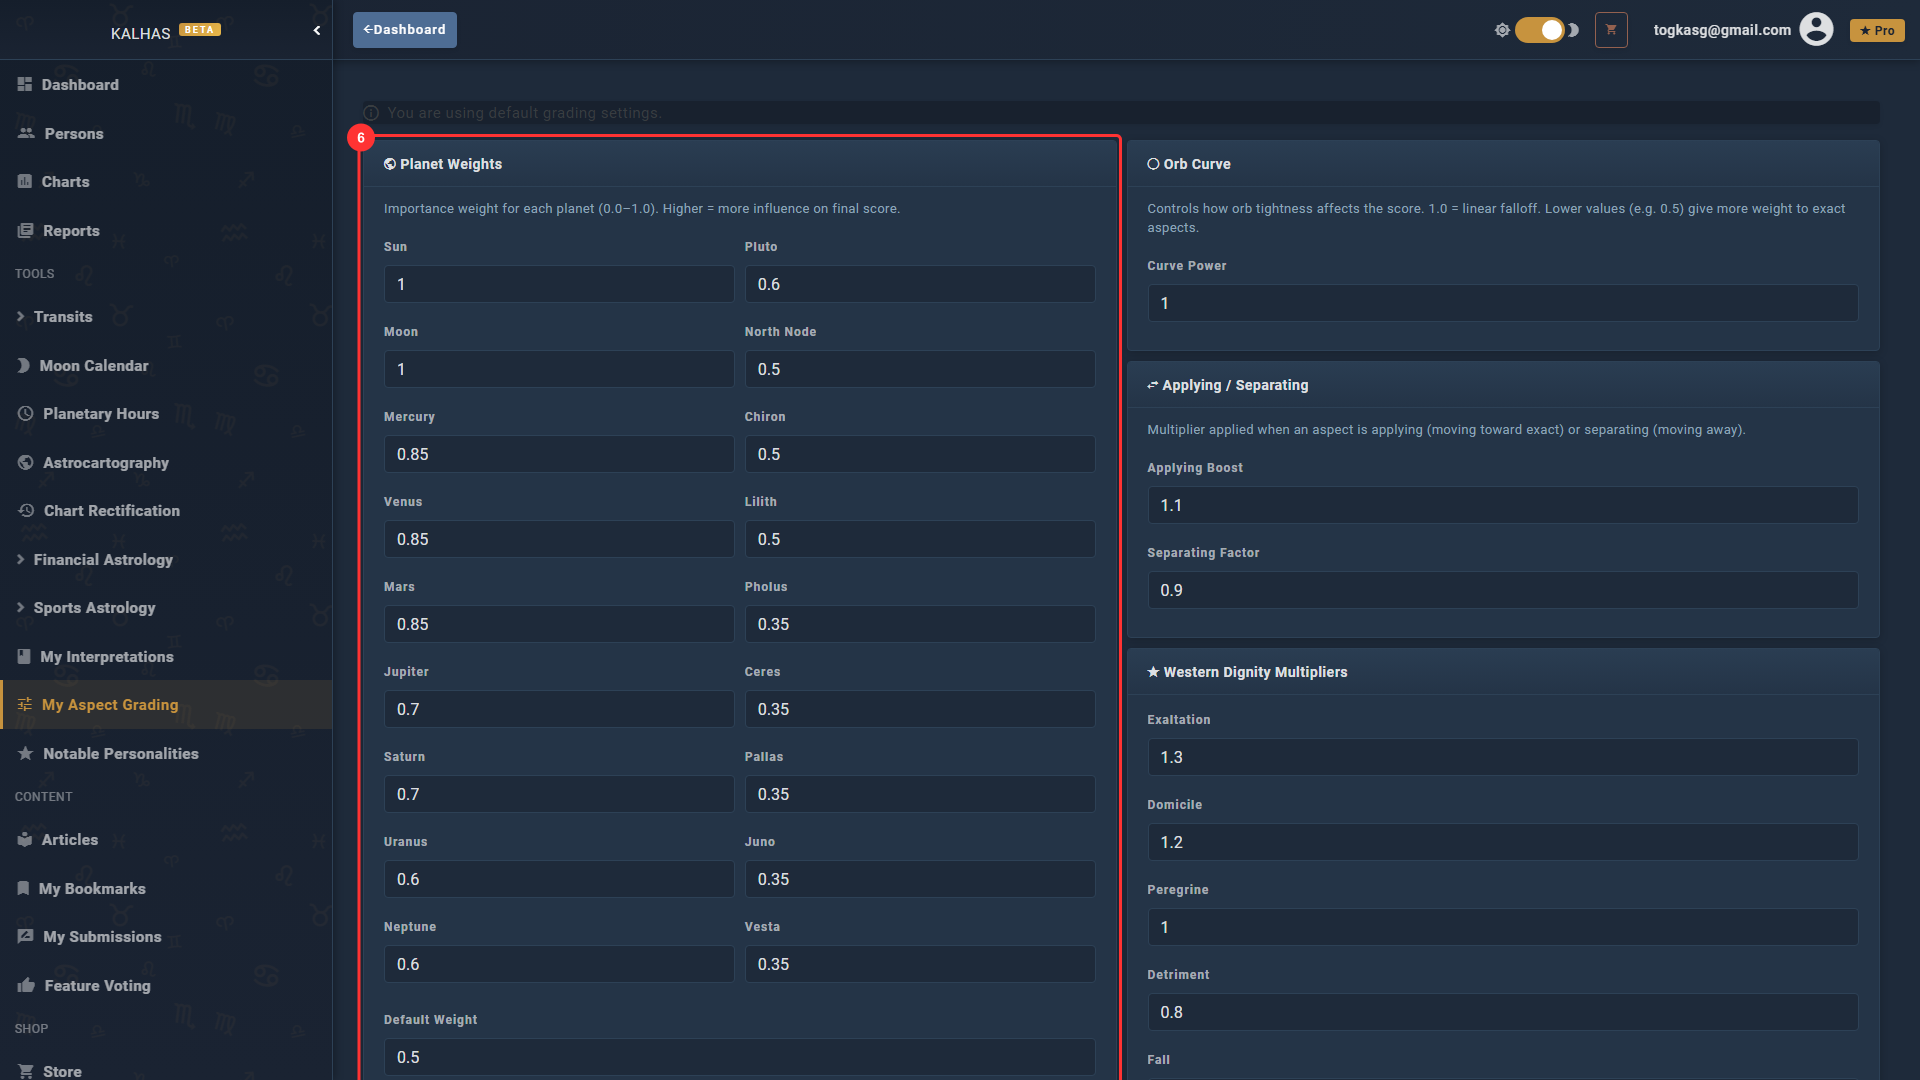Go to the Reports page
Image resolution: width=1920 pixels, height=1080 pixels.
[71, 231]
